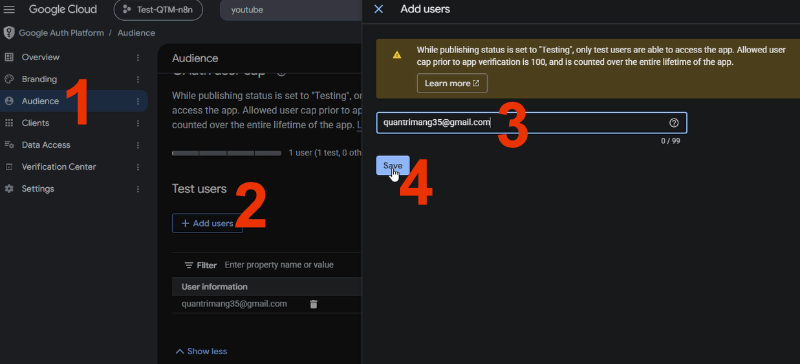
Task: Click the Filter list icon
Action: tap(189, 265)
